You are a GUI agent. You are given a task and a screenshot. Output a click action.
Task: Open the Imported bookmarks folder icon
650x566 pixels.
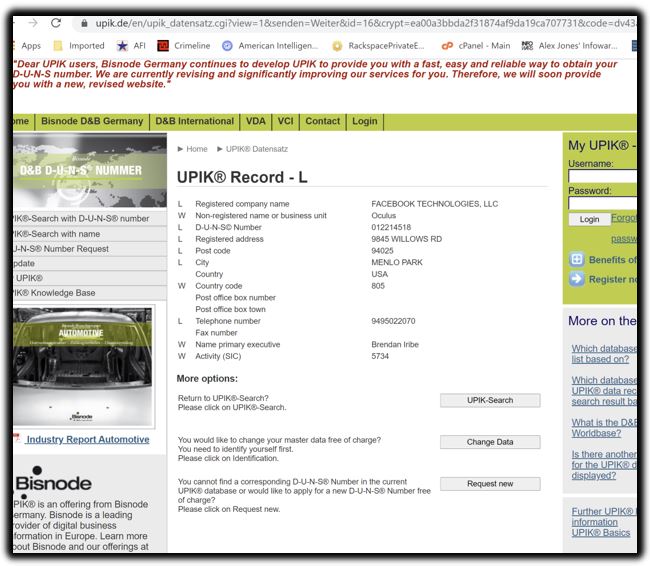point(58,46)
